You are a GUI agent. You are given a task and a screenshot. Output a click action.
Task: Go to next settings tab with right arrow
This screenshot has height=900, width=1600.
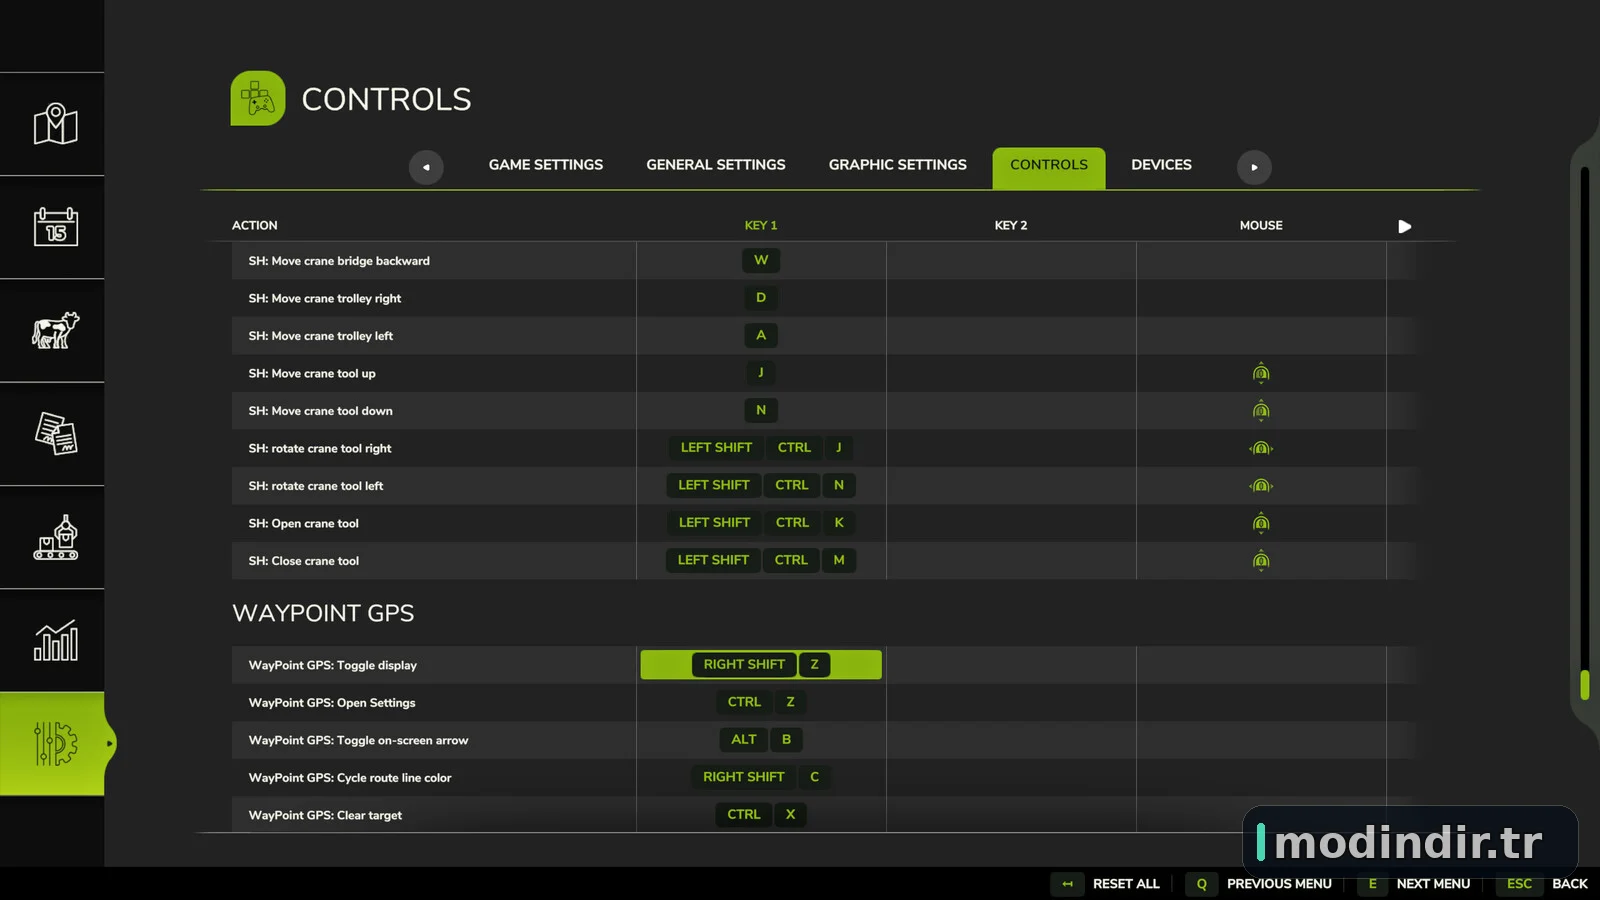(1254, 167)
